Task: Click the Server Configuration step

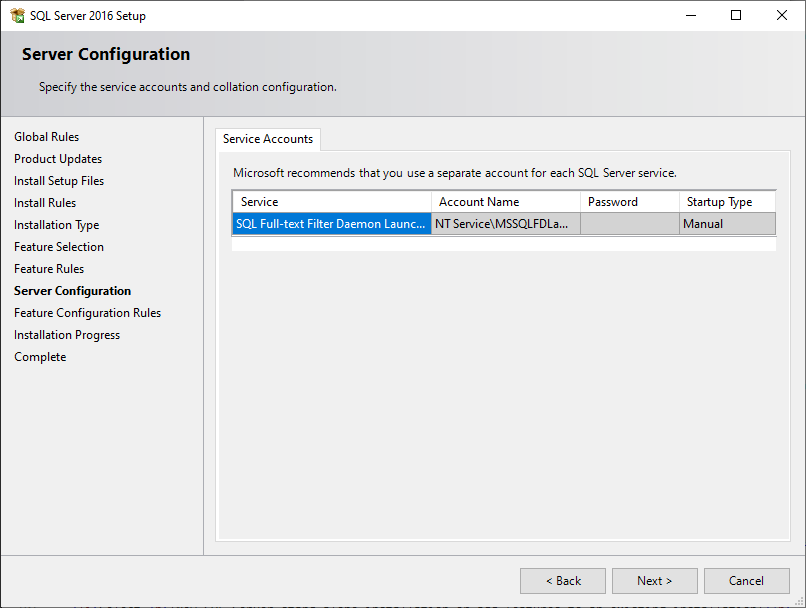Action: [x=72, y=290]
